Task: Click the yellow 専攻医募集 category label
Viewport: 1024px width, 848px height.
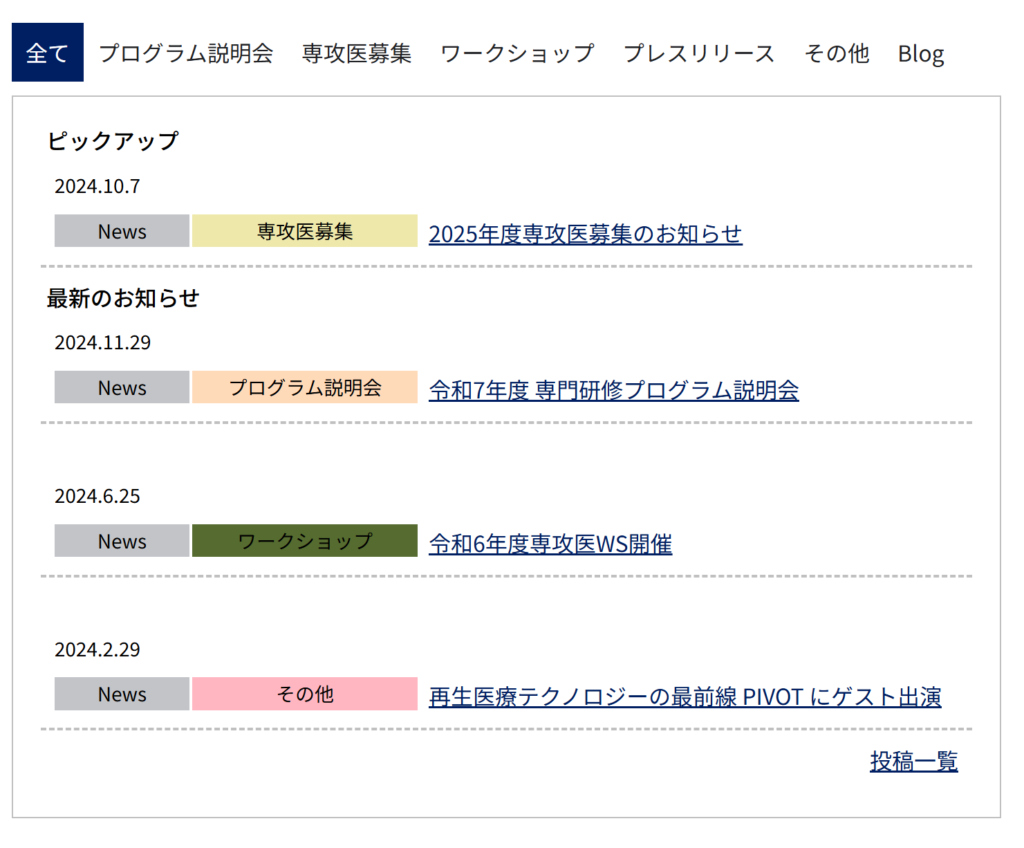Action: click(x=304, y=231)
